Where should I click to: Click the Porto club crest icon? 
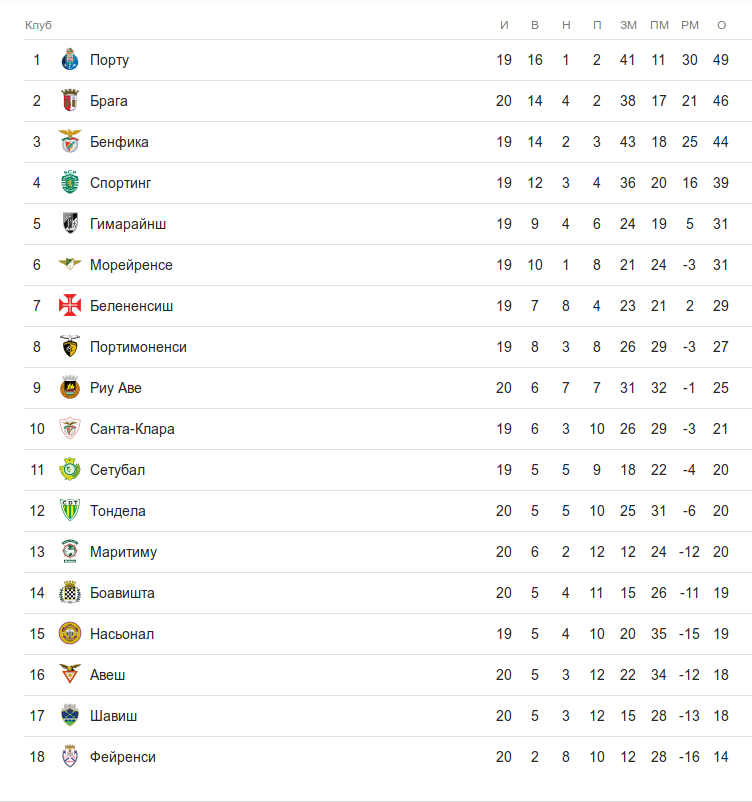(x=70, y=60)
